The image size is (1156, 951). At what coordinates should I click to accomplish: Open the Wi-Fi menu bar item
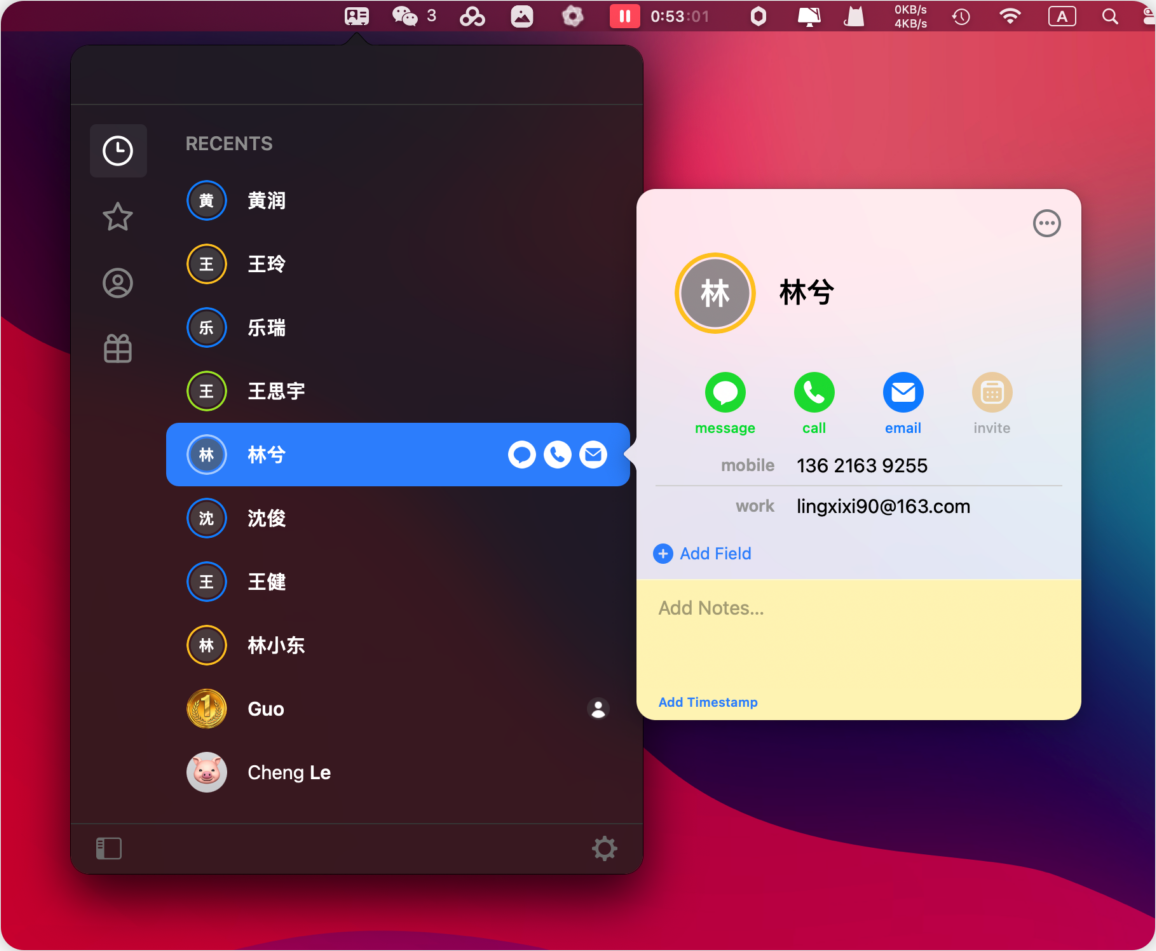1010,16
